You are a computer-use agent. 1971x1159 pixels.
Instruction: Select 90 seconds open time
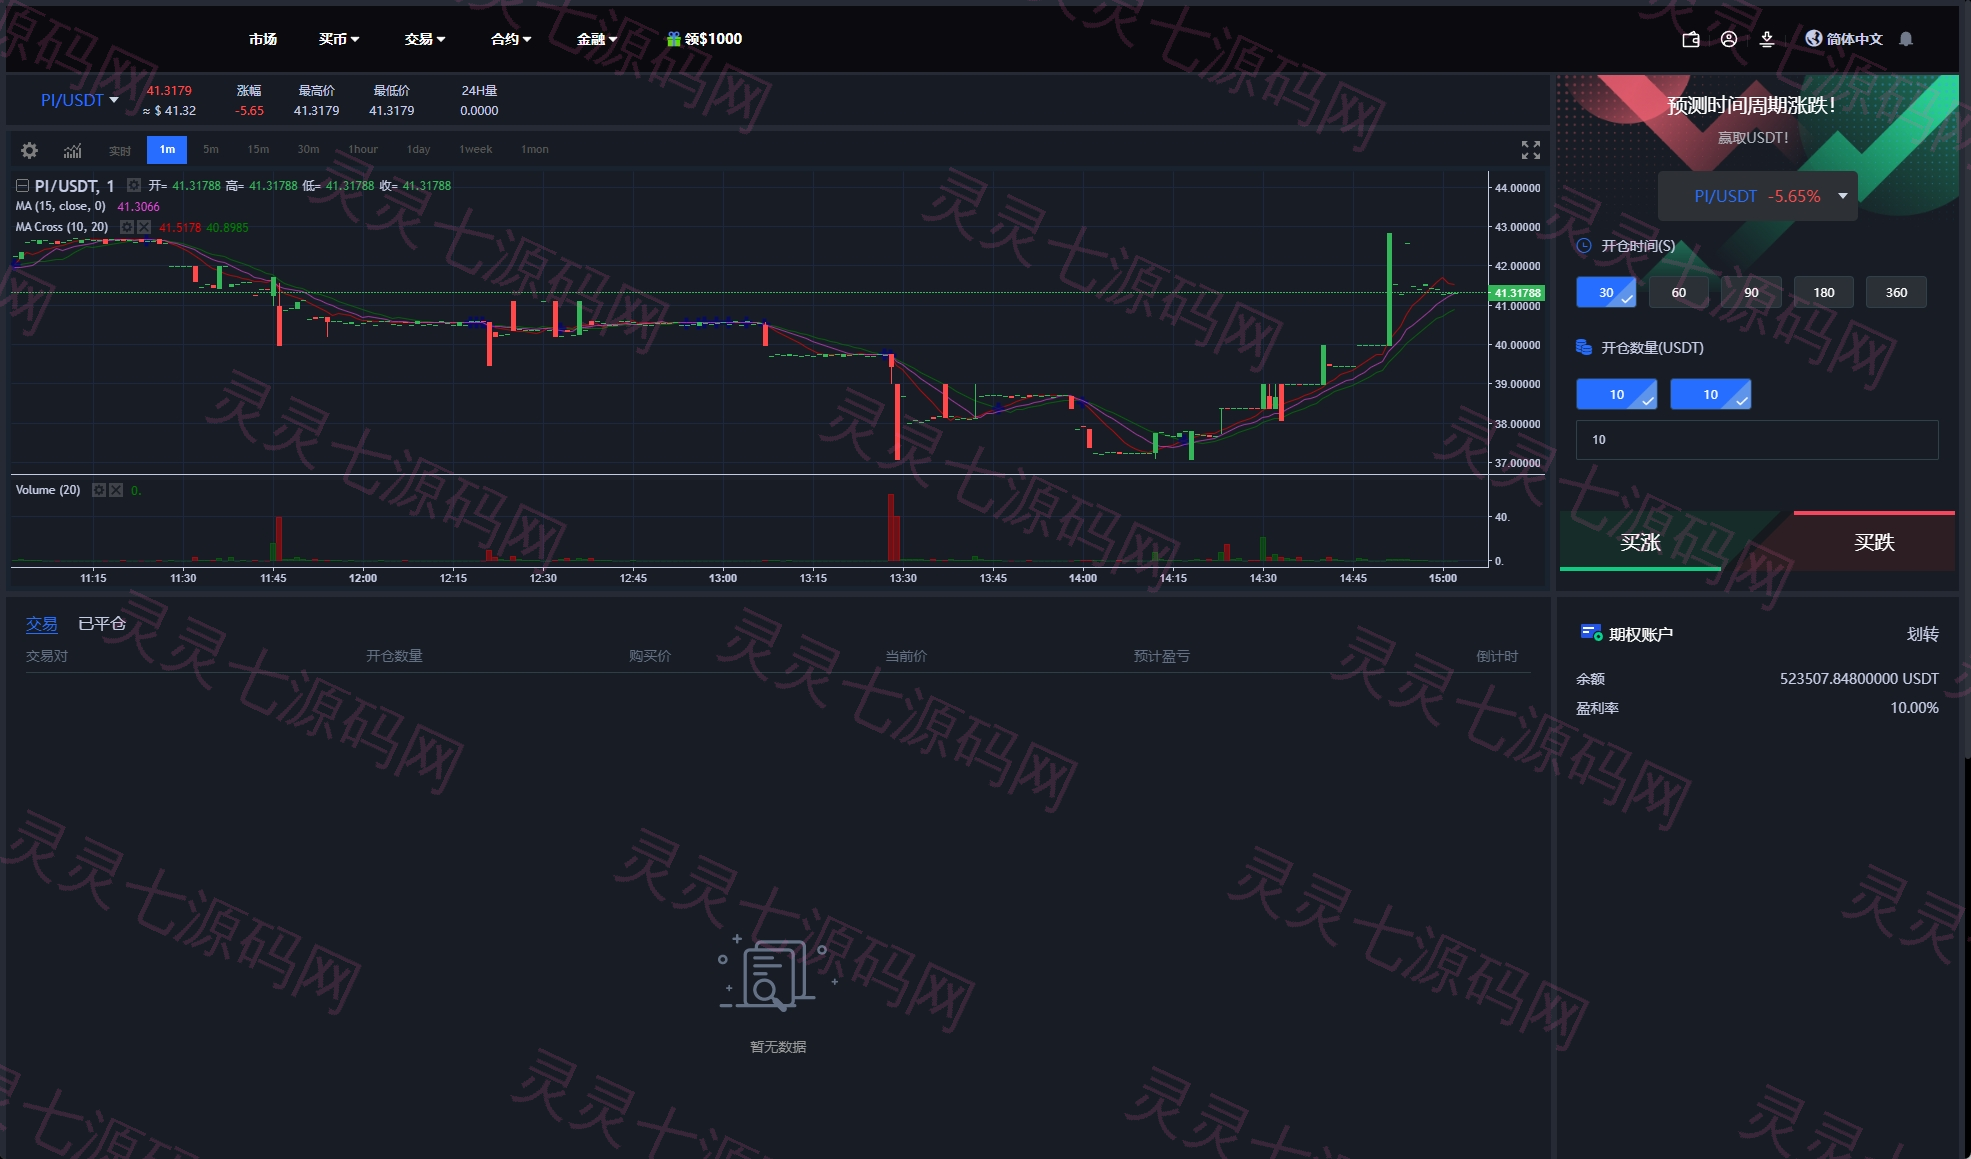pos(1751,292)
